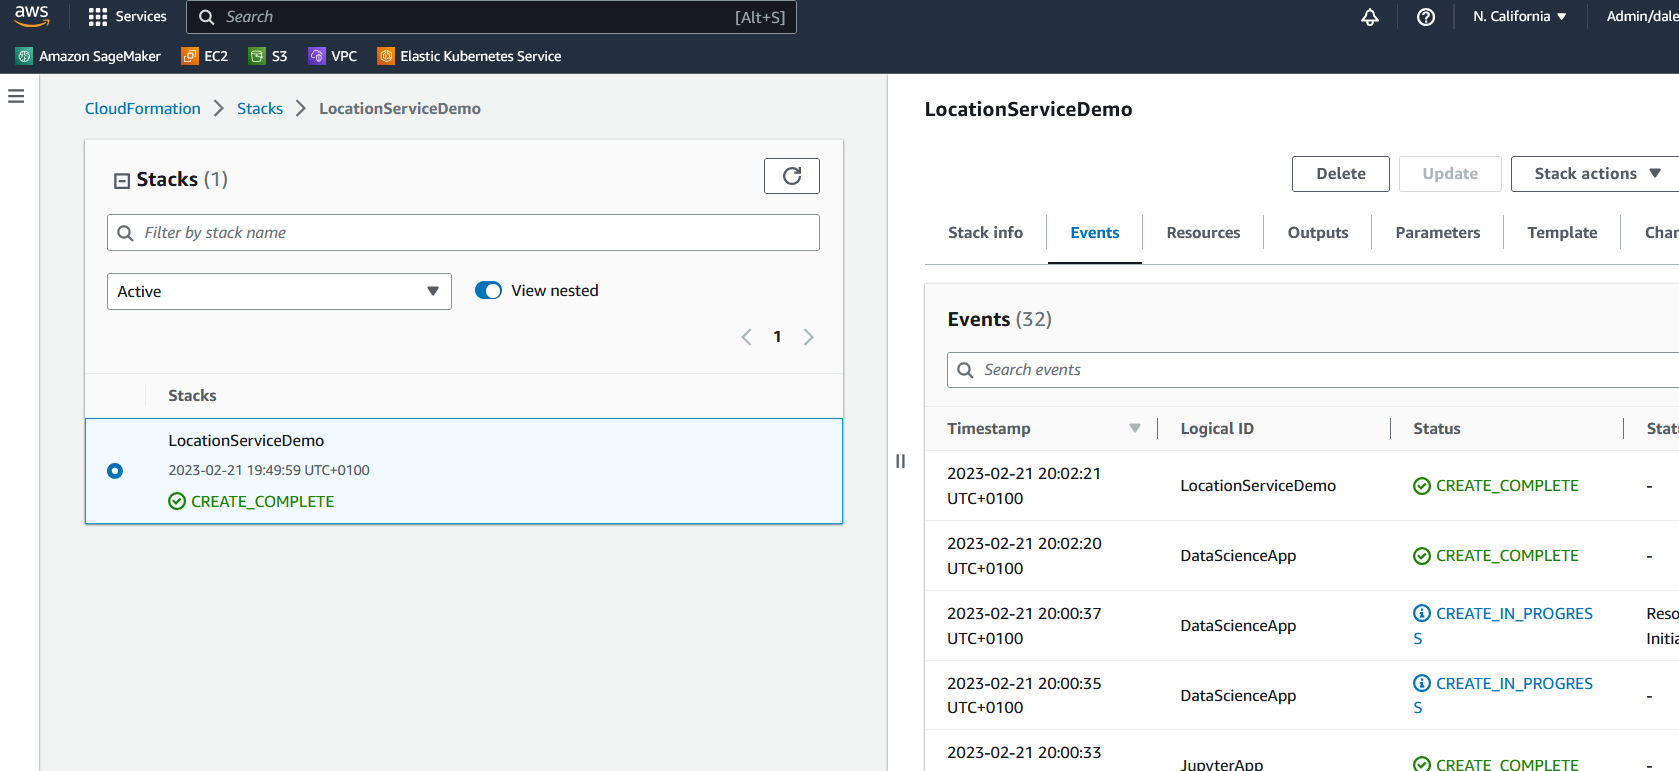Image resolution: width=1679 pixels, height=771 pixels.
Task: Open the Stack actions dropdown
Action: pos(1596,174)
